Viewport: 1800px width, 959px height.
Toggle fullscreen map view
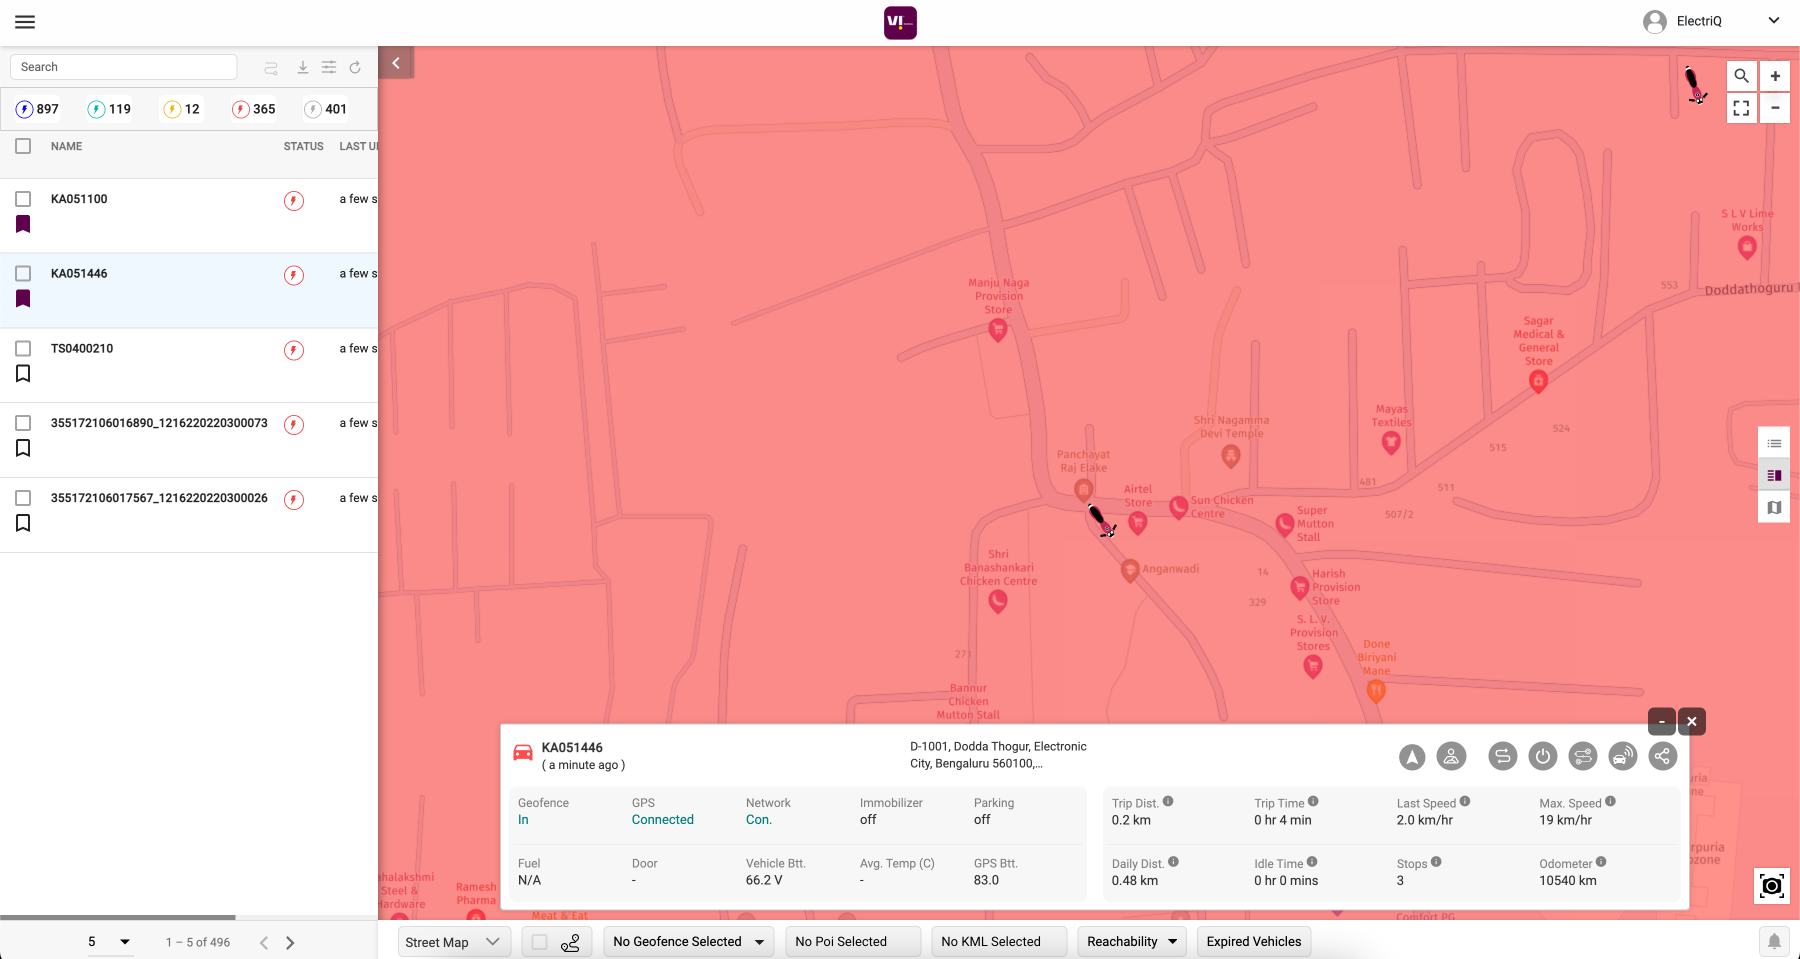(1741, 108)
